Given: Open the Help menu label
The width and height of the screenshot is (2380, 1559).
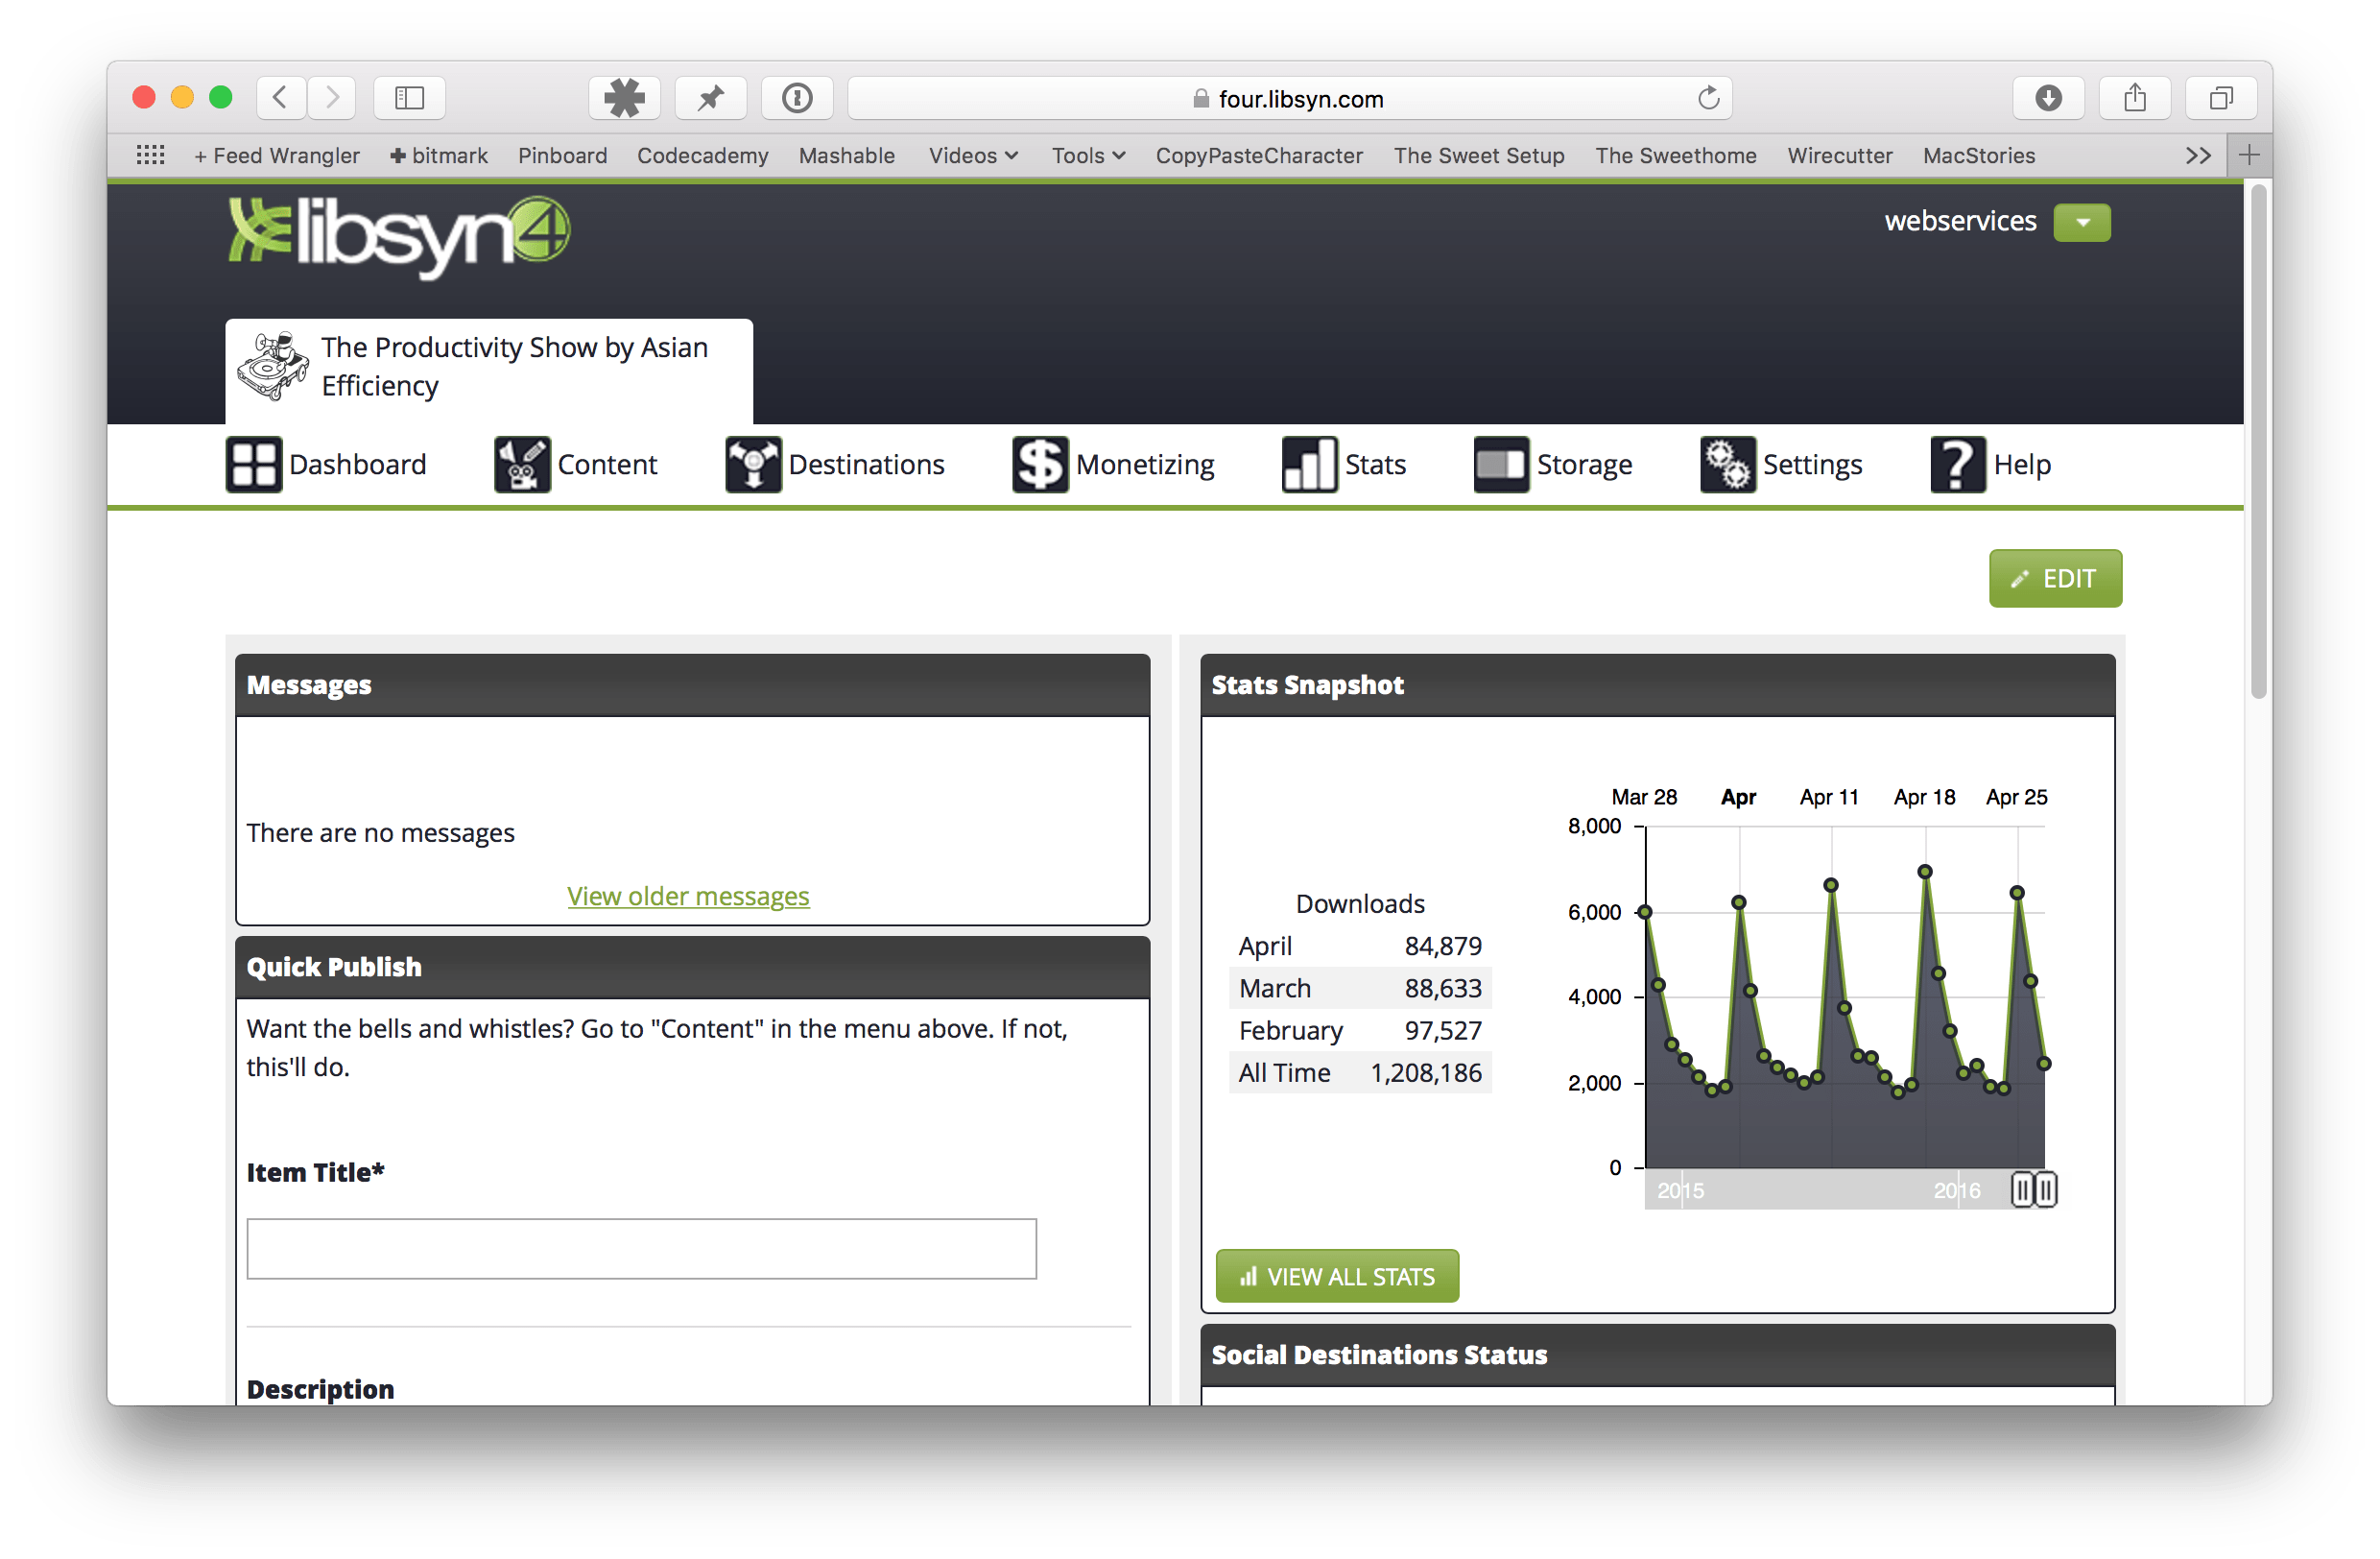Looking at the screenshot, I should point(2022,465).
